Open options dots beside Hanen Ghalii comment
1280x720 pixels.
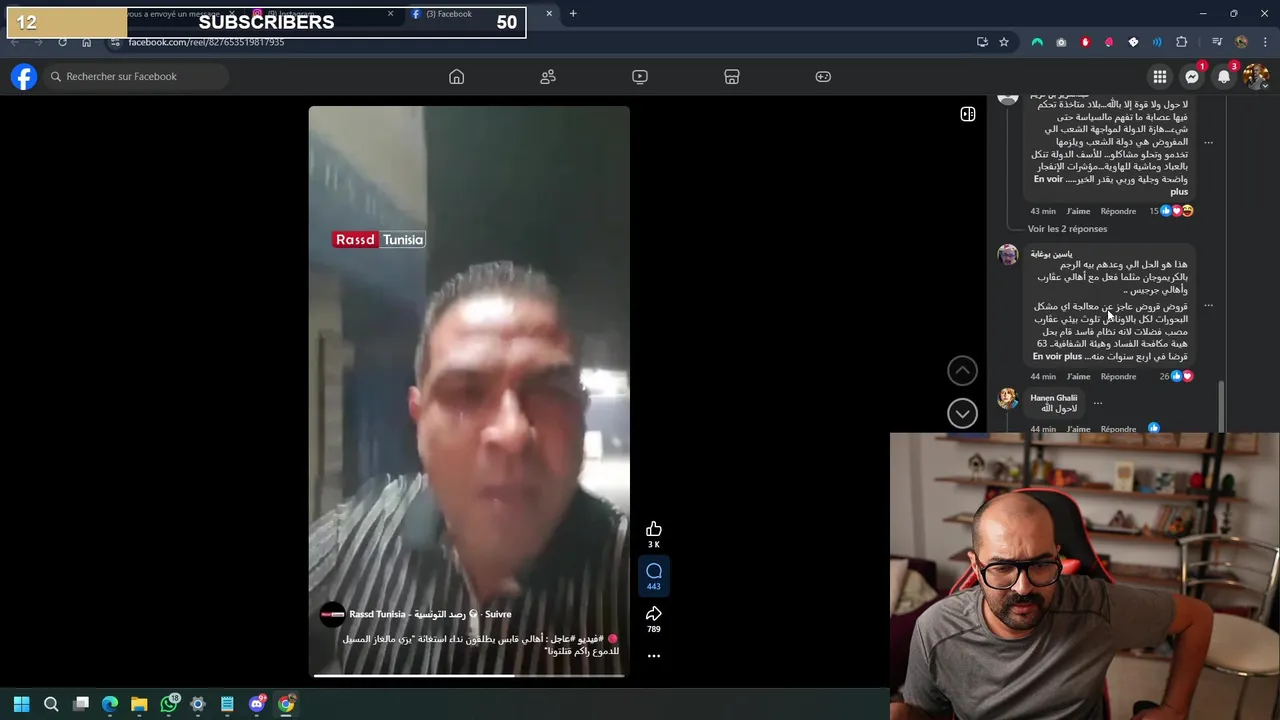coord(1097,403)
